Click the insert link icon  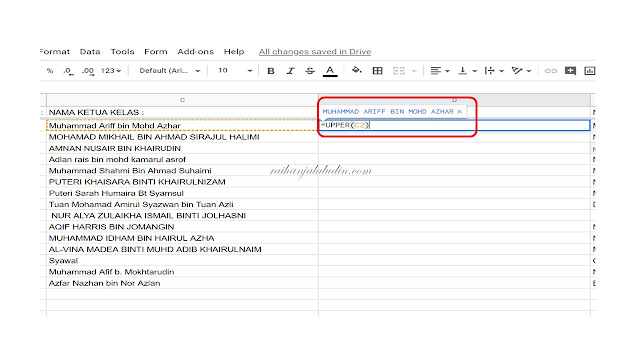click(x=551, y=71)
